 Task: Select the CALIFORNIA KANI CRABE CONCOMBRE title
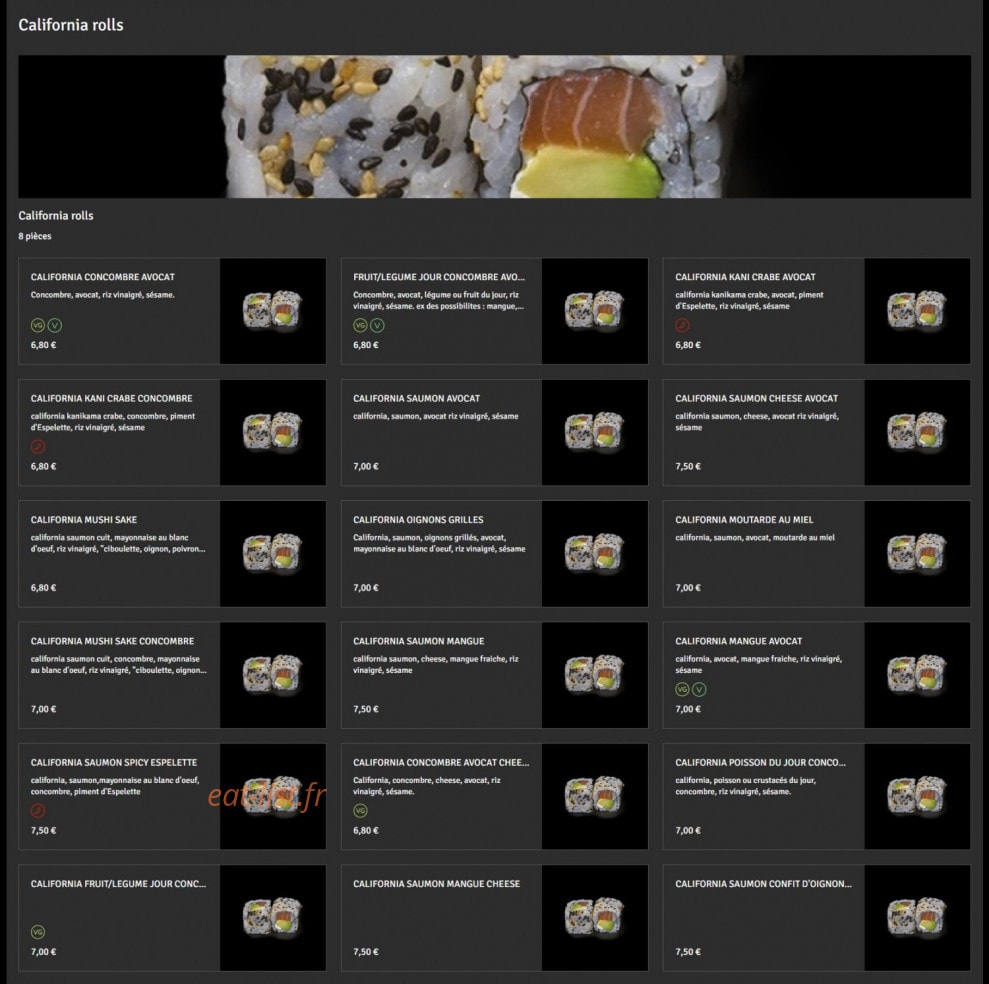[x=112, y=399]
